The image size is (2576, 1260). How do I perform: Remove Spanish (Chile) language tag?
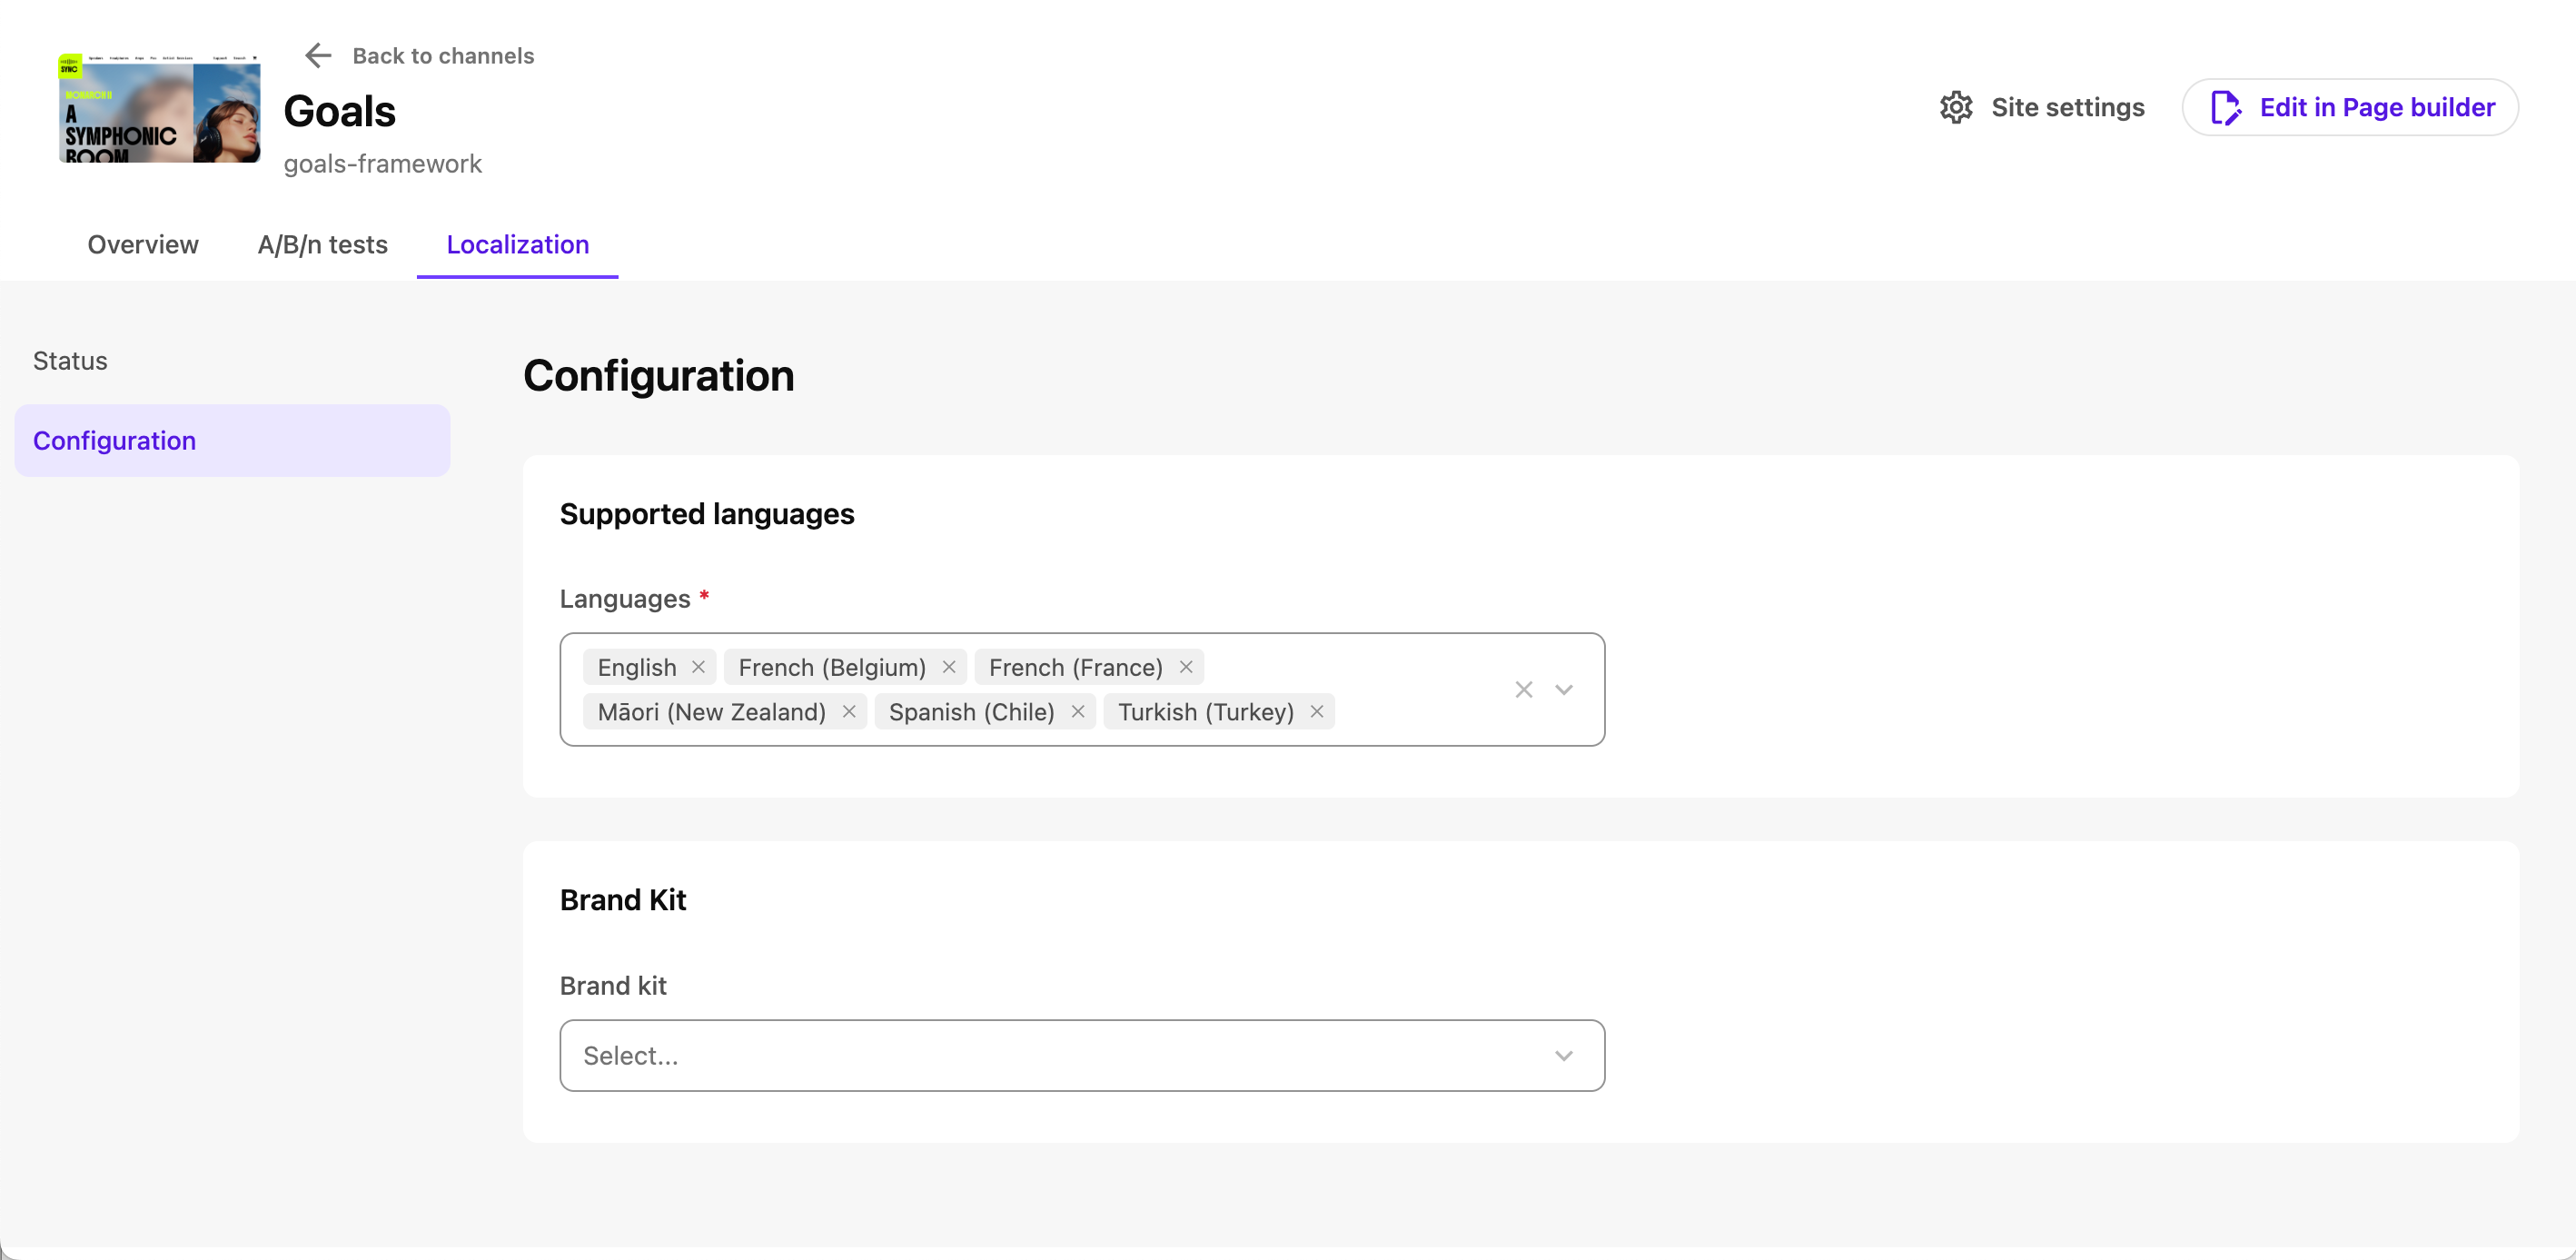[x=1078, y=711]
